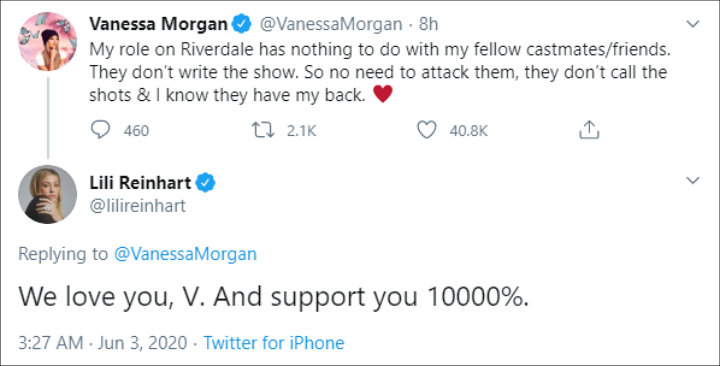This screenshot has height=366, width=720.
Task: Click the @VanessaMorgan handle beside the name
Action: [331, 24]
